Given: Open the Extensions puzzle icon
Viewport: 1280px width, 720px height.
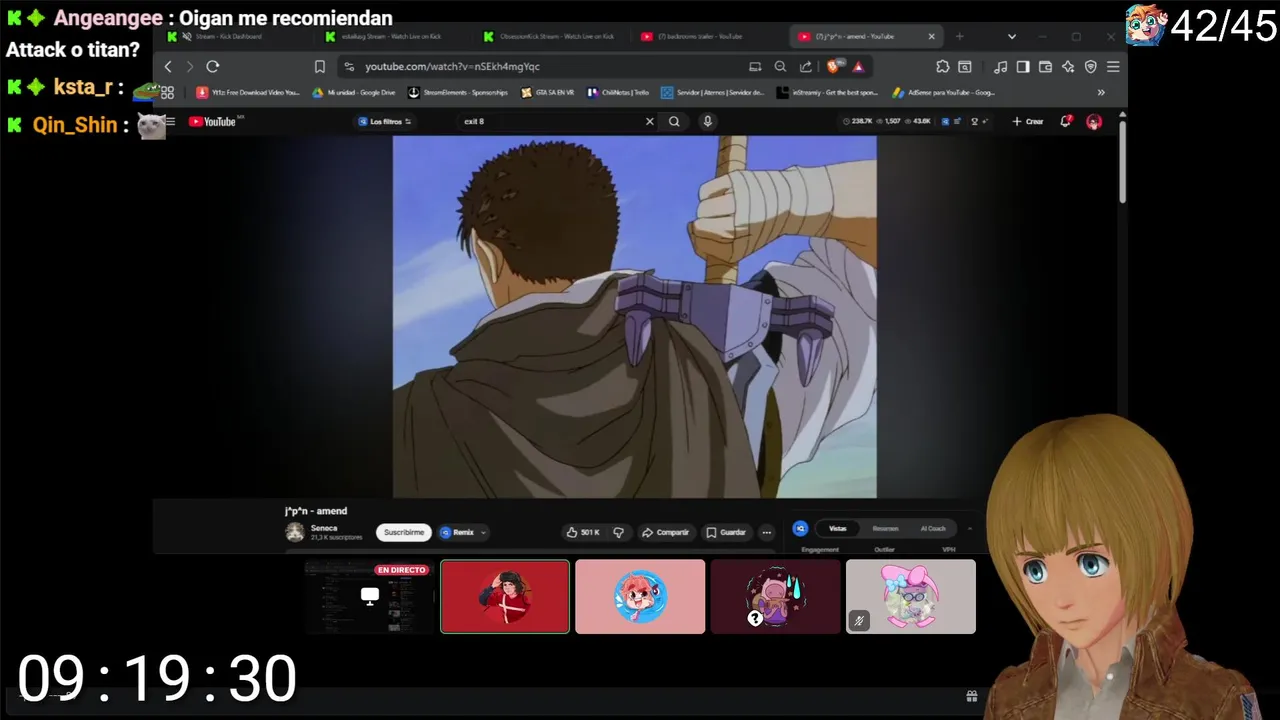Looking at the screenshot, I should tap(942, 67).
